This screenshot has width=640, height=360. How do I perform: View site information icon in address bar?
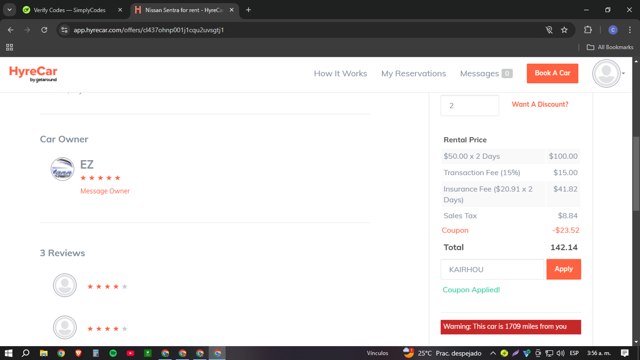point(64,30)
